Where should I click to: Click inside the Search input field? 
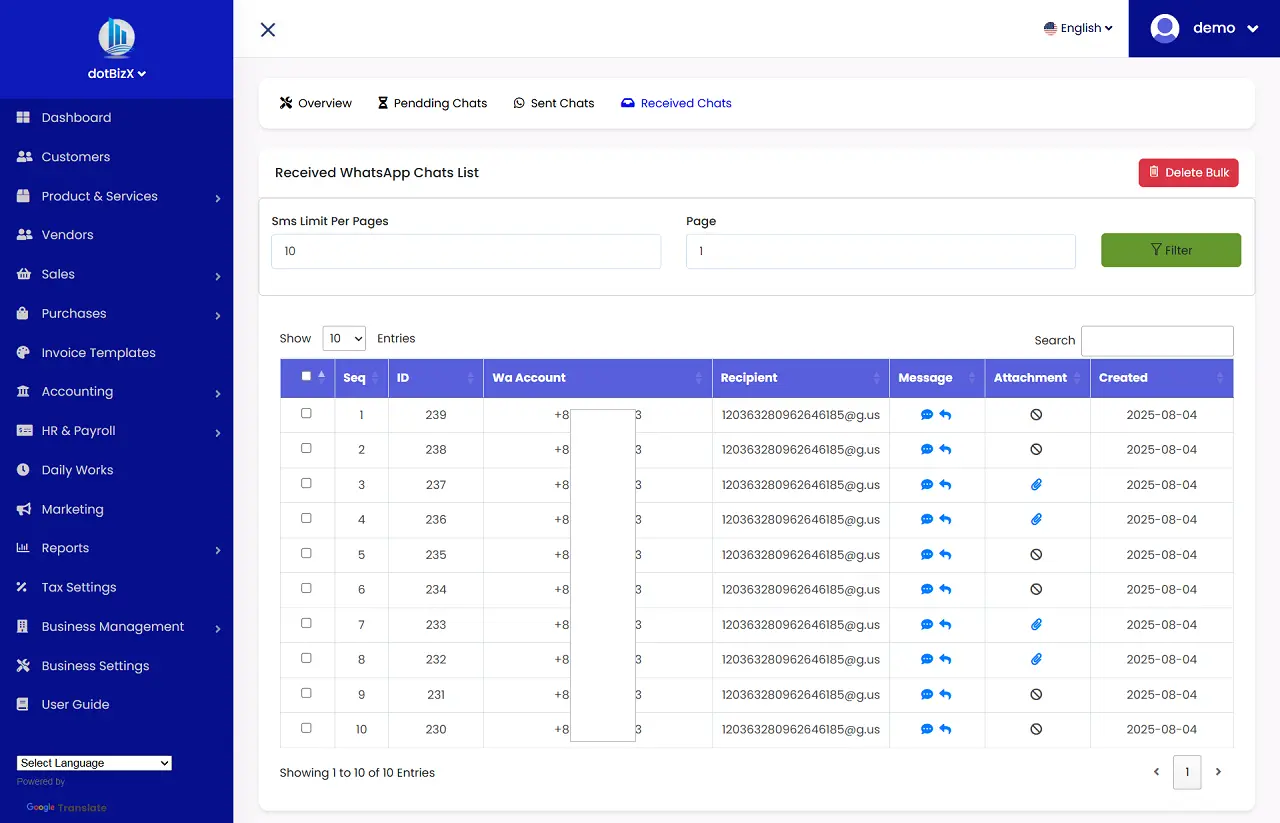tap(1156, 340)
